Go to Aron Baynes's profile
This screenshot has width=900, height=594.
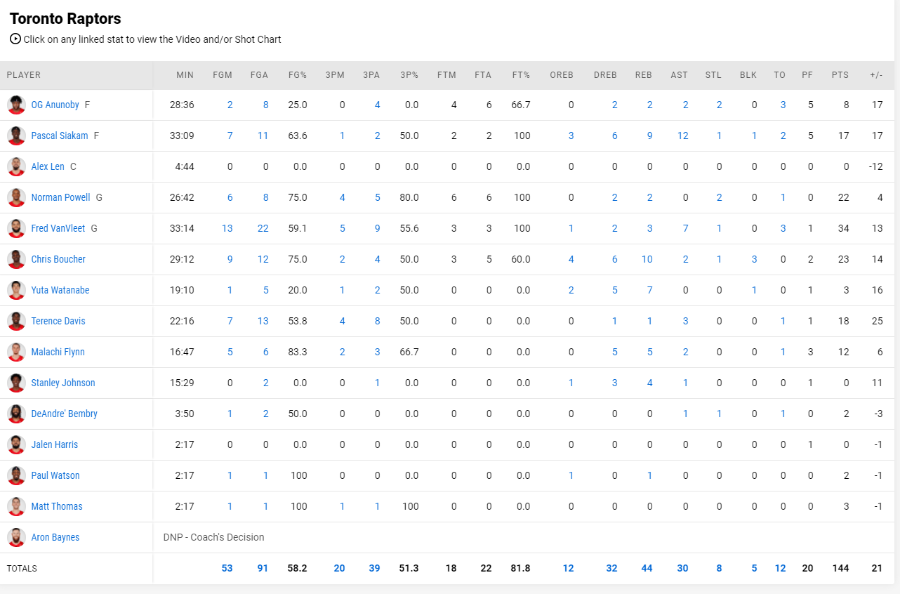tap(55, 538)
